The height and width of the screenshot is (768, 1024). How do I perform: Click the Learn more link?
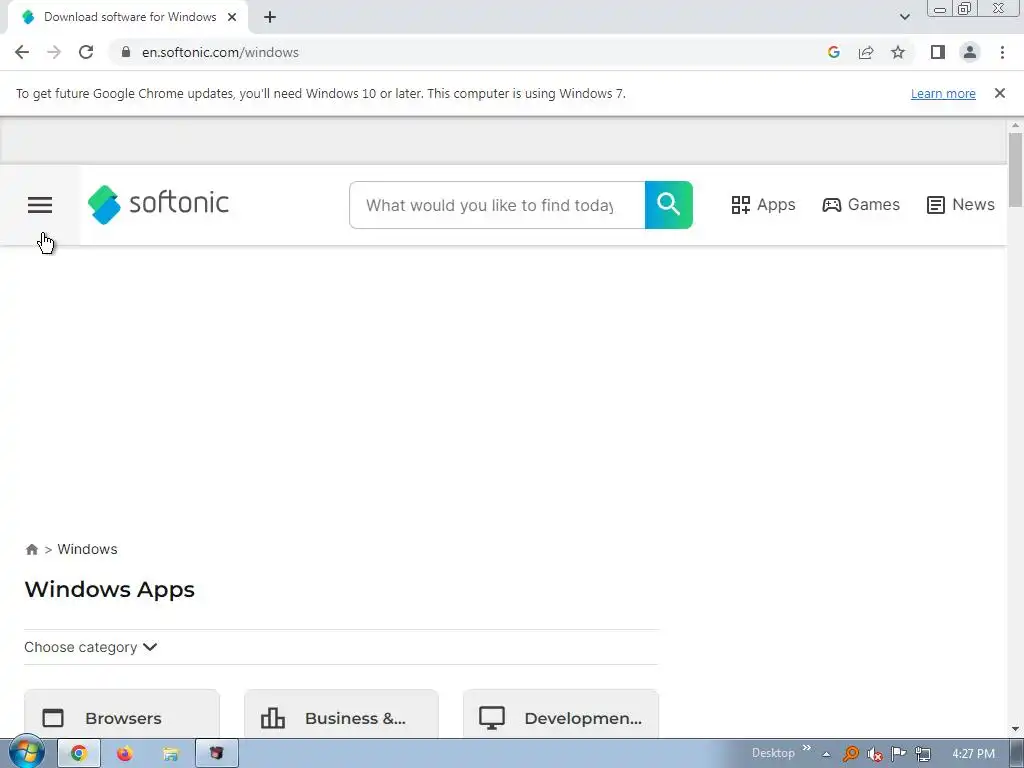pos(943,93)
